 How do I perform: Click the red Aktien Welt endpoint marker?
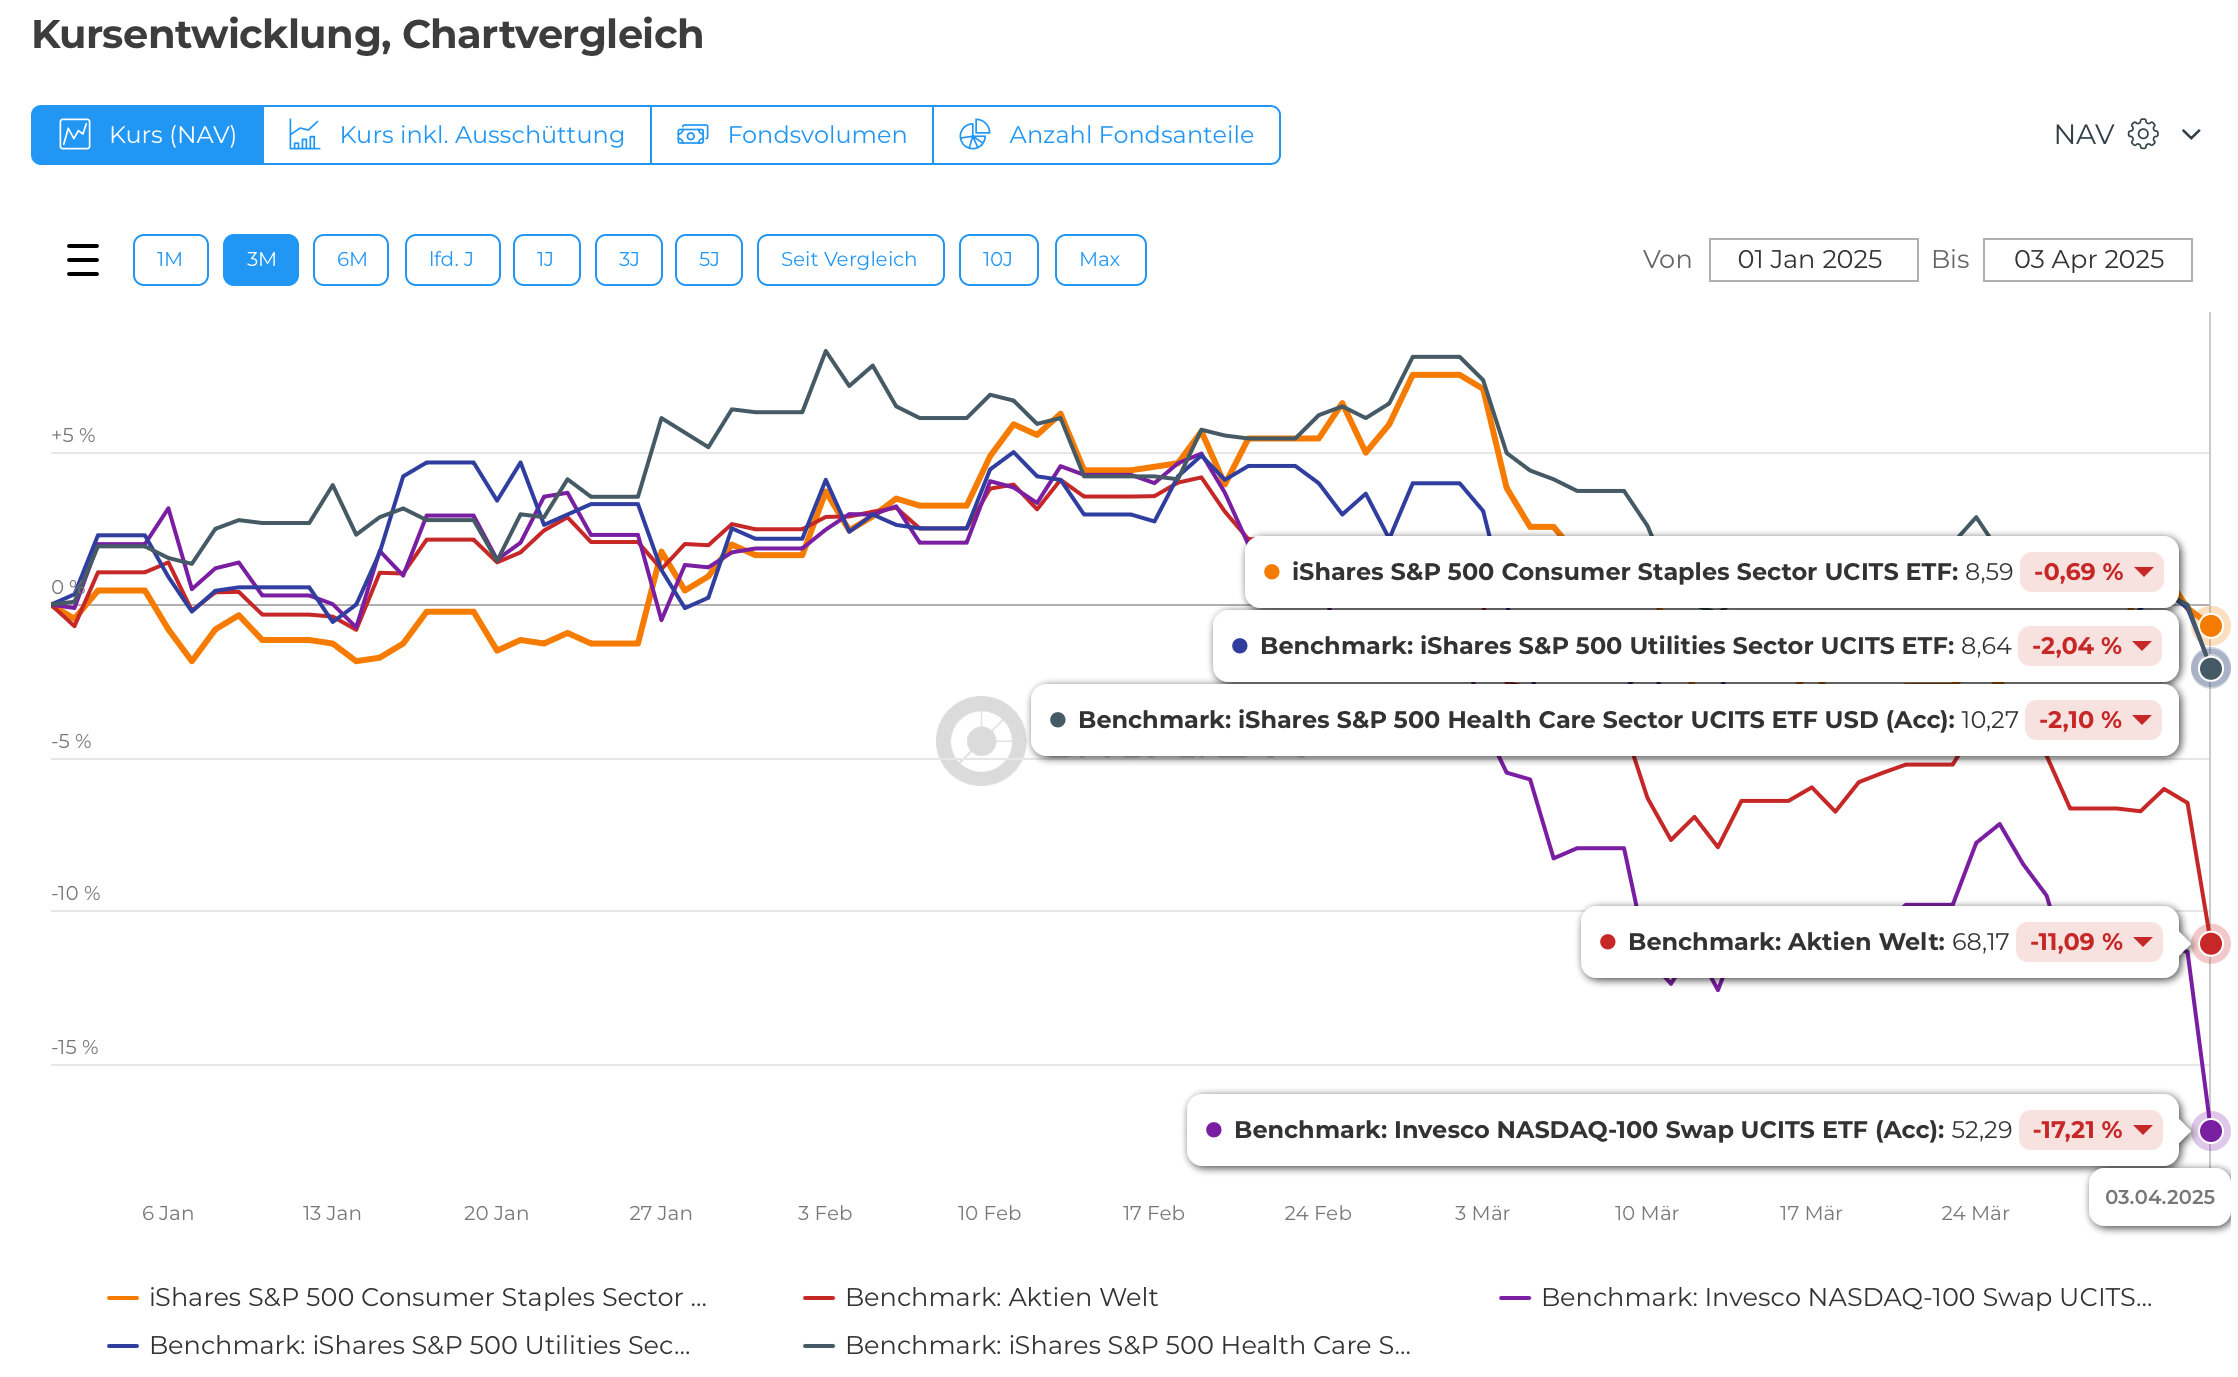[x=2211, y=942]
